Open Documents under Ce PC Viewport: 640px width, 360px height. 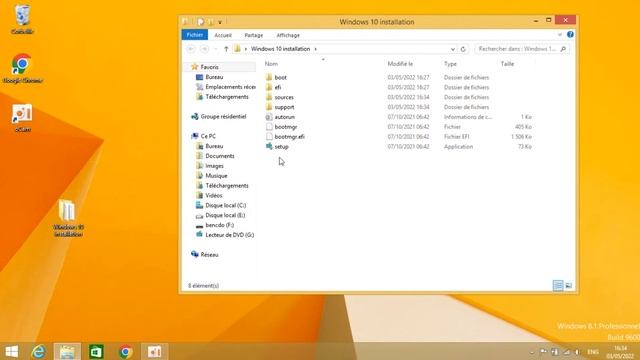pos(220,156)
